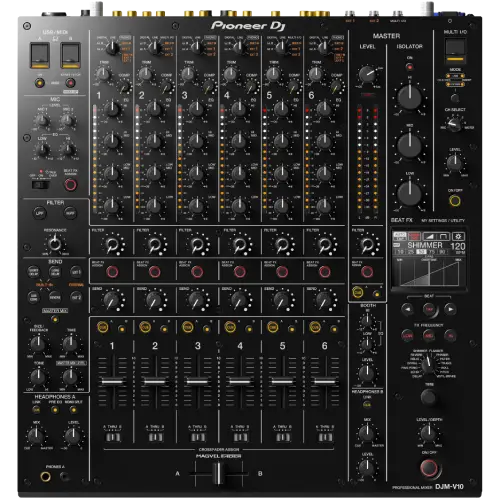Tap Master Beat FX Assign button
Image resolution: width=500 pixels, height=500 pixels.
click(x=367, y=272)
